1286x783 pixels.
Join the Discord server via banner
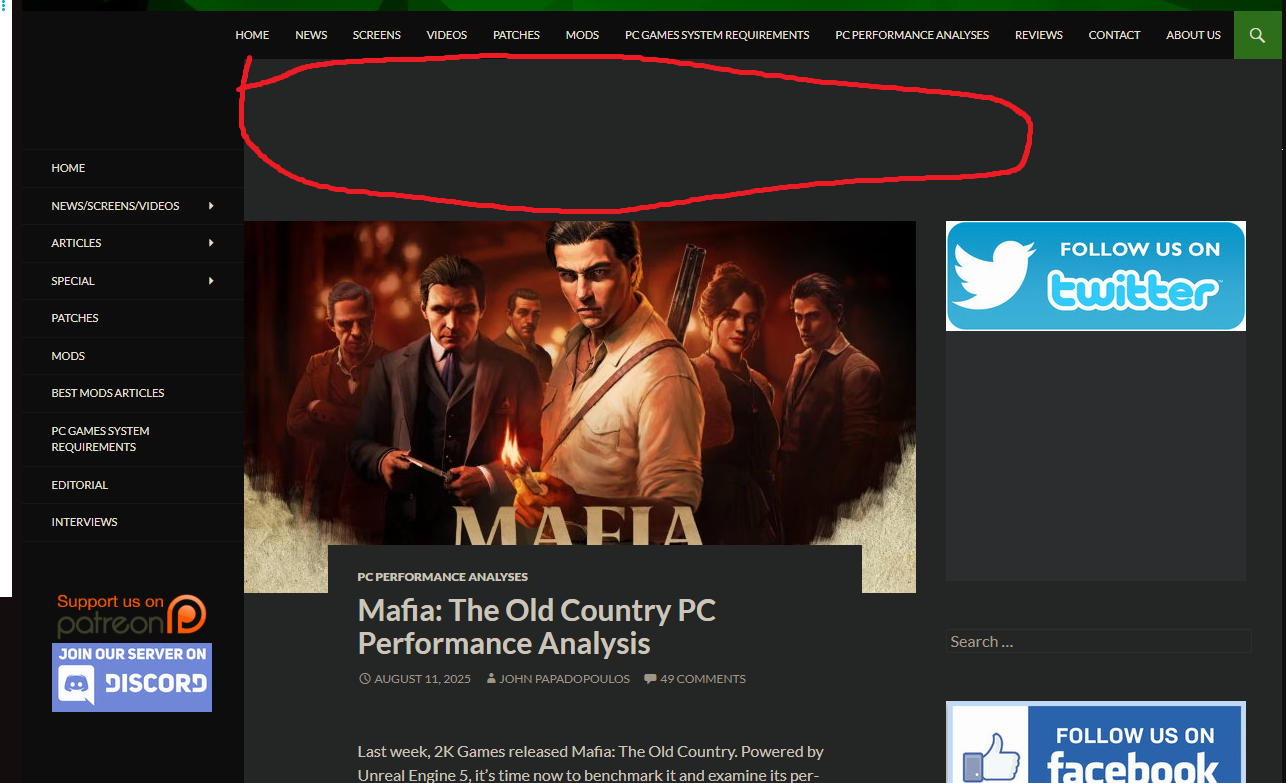(132, 677)
